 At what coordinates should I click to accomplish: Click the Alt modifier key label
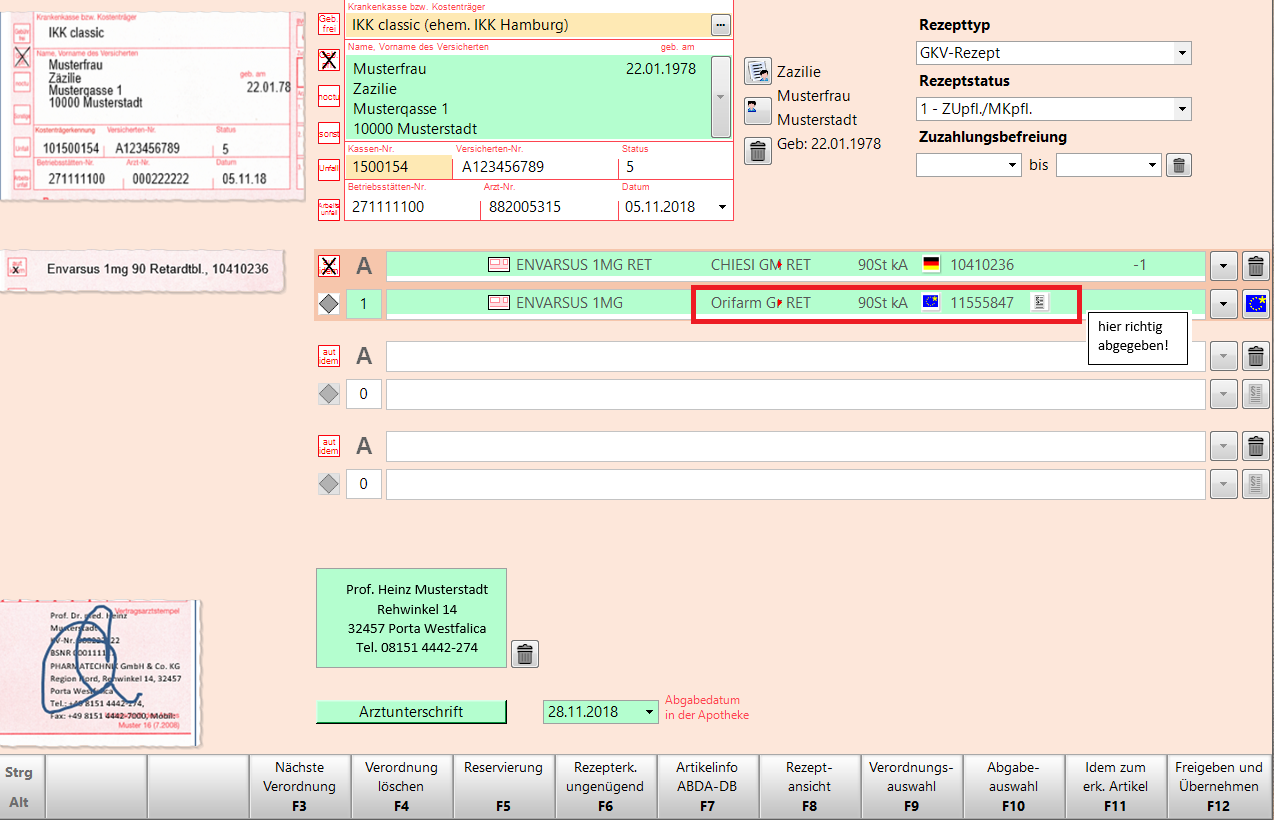point(19,802)
